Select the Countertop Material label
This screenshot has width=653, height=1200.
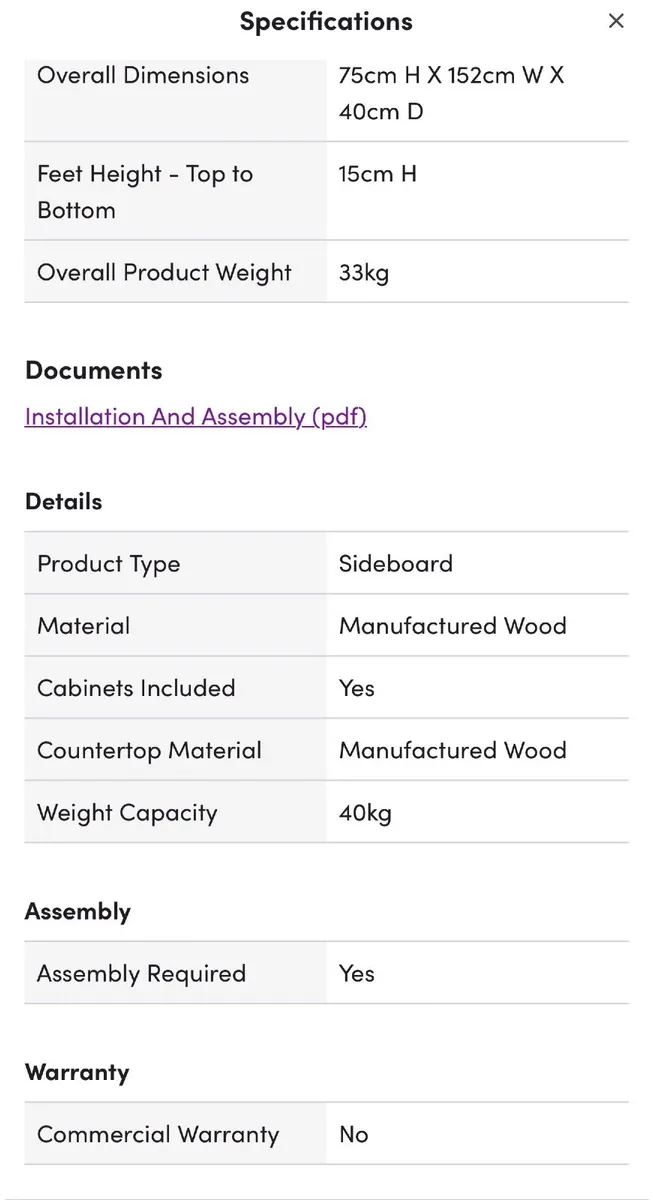149,750
